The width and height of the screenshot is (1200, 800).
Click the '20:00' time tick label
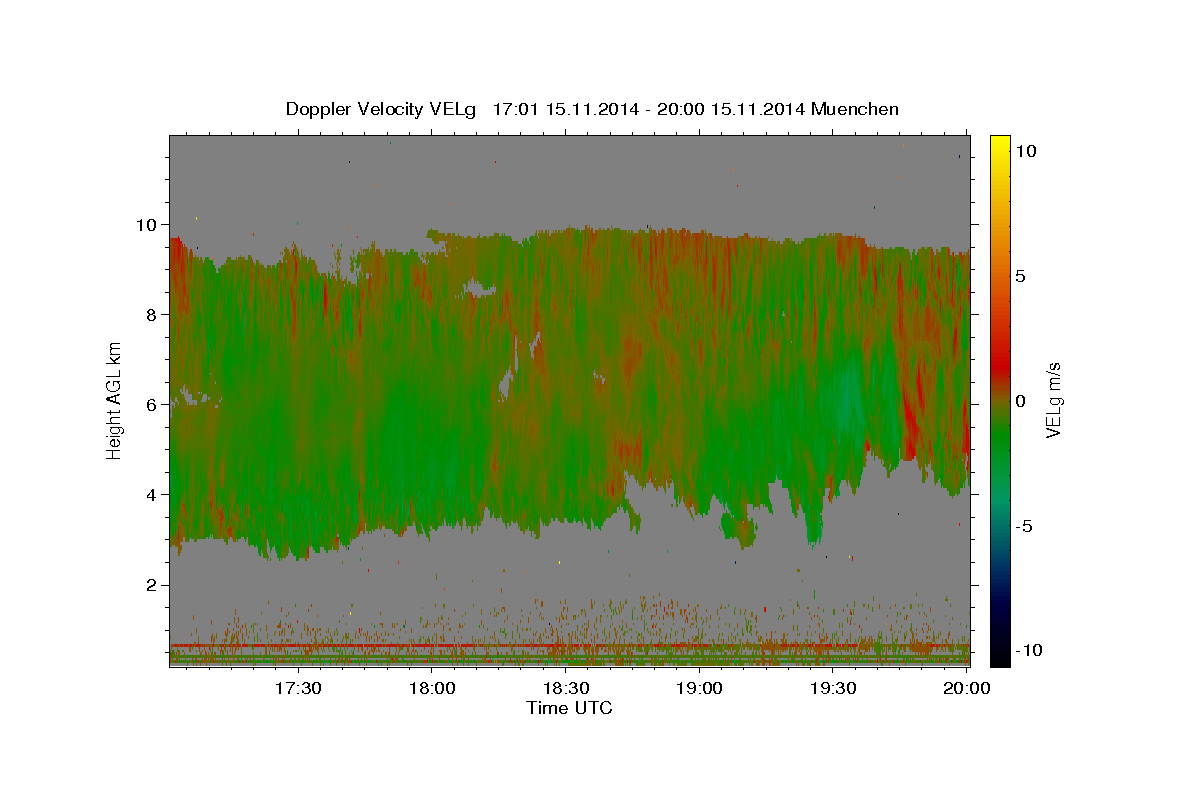click(x=966, y=688)
